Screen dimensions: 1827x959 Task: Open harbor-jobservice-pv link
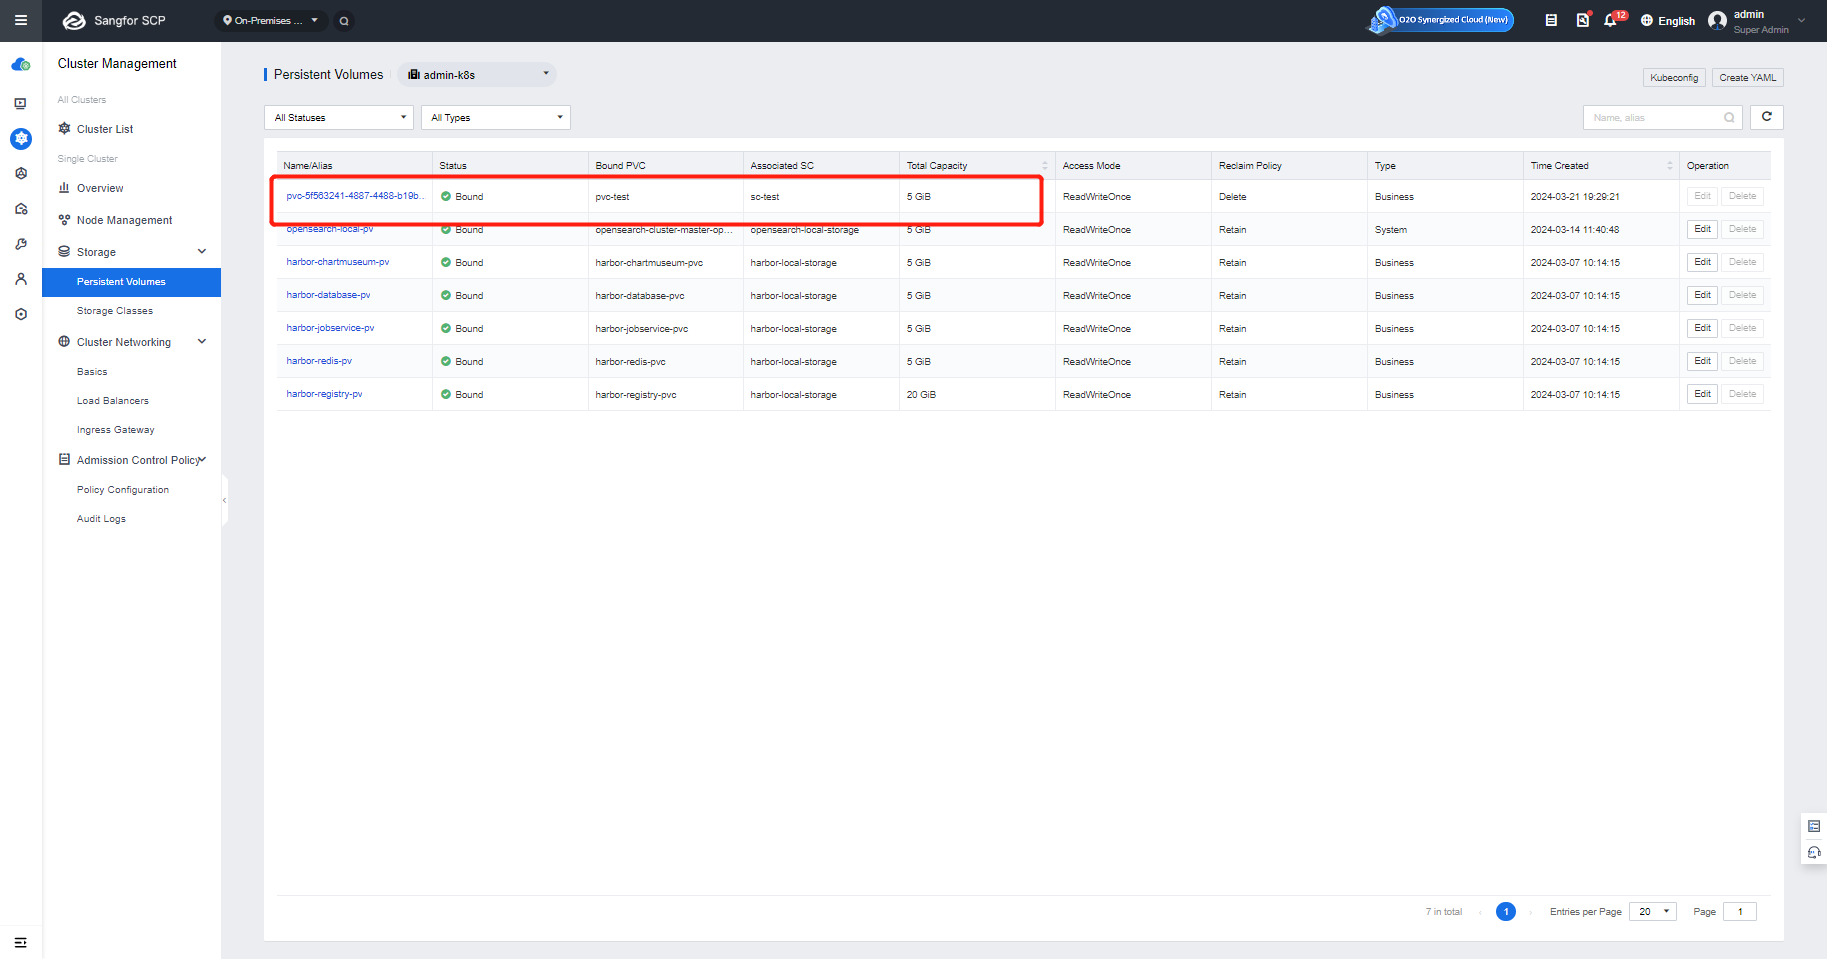330,328
